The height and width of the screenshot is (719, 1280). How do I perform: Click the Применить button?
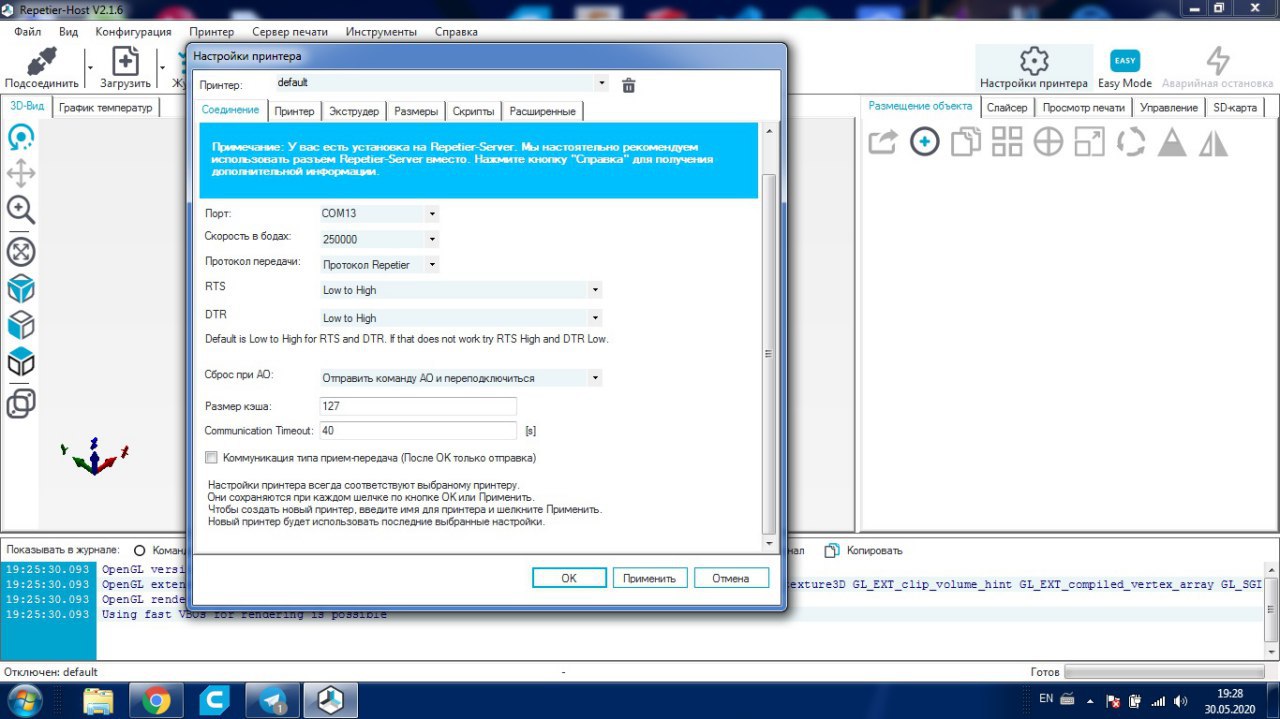(x=650, y=578)
